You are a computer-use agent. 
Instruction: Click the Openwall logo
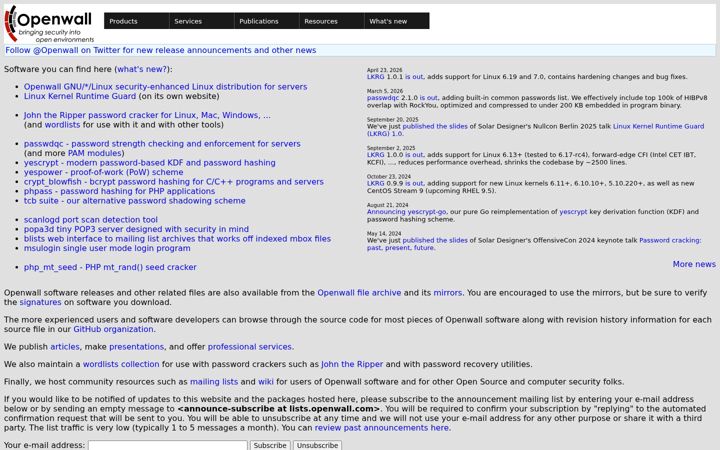(49, 24)
